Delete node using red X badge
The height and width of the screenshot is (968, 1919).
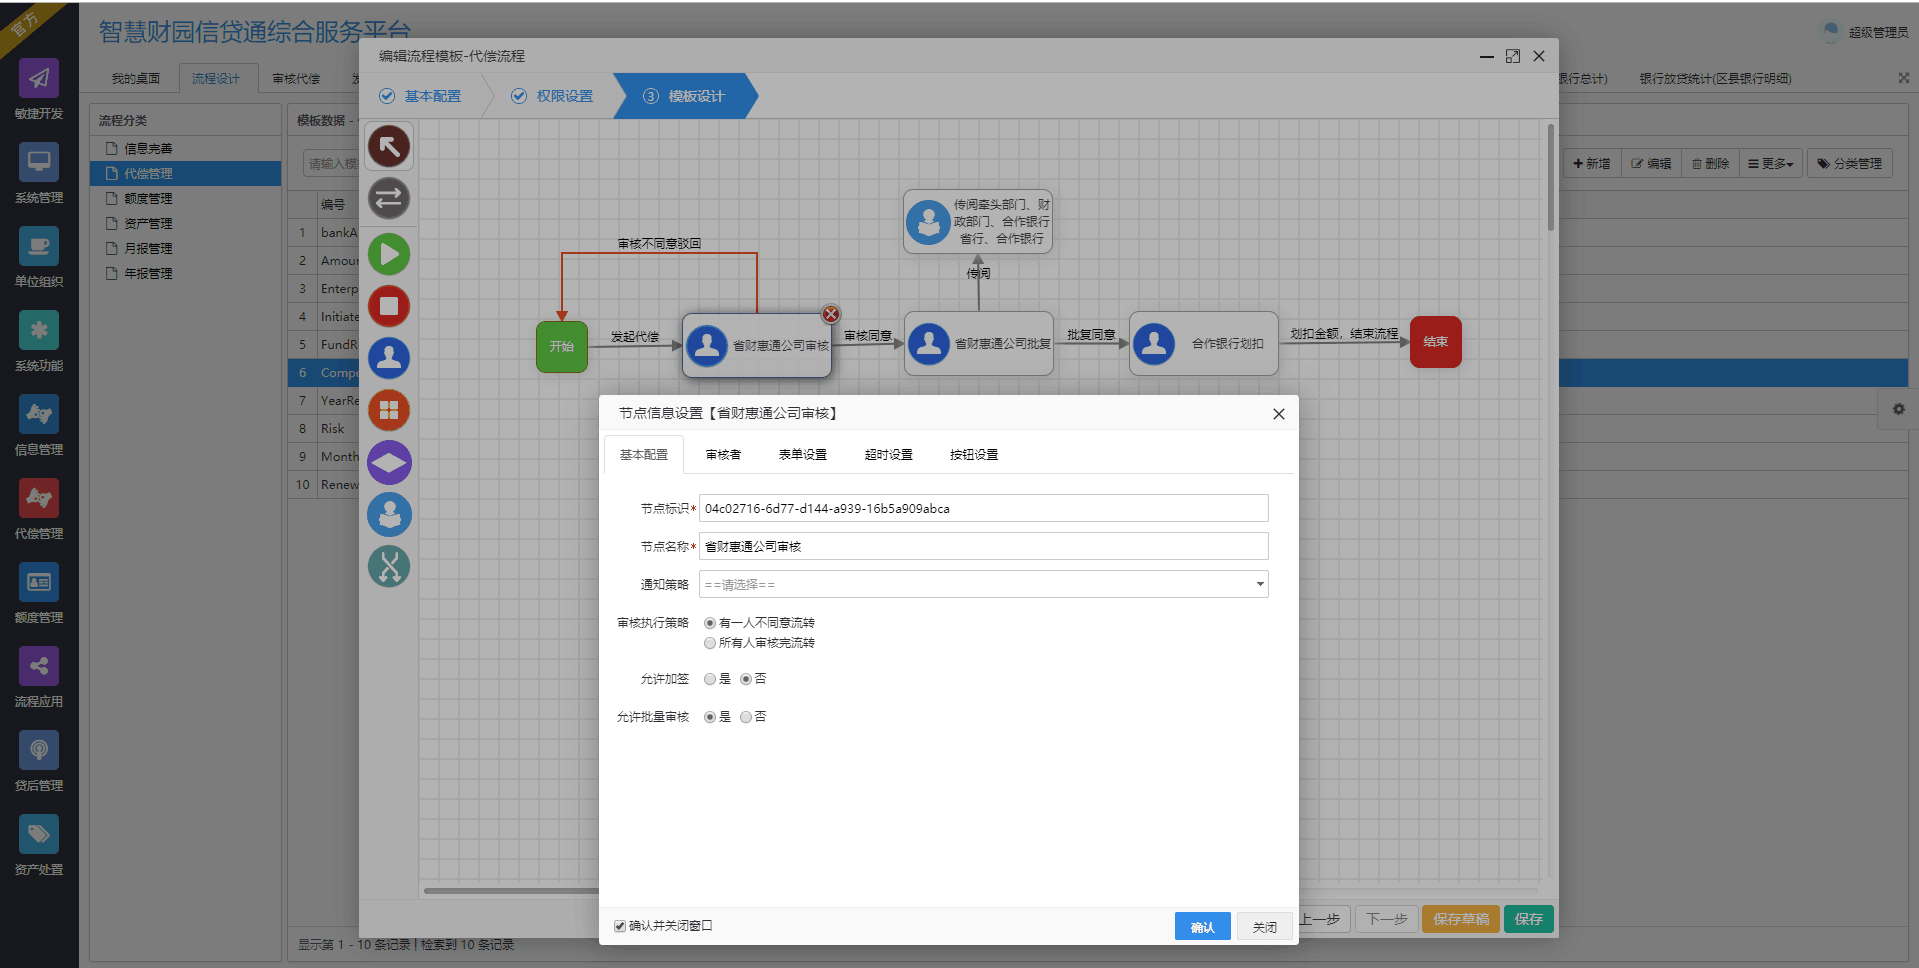click(831, 314)
